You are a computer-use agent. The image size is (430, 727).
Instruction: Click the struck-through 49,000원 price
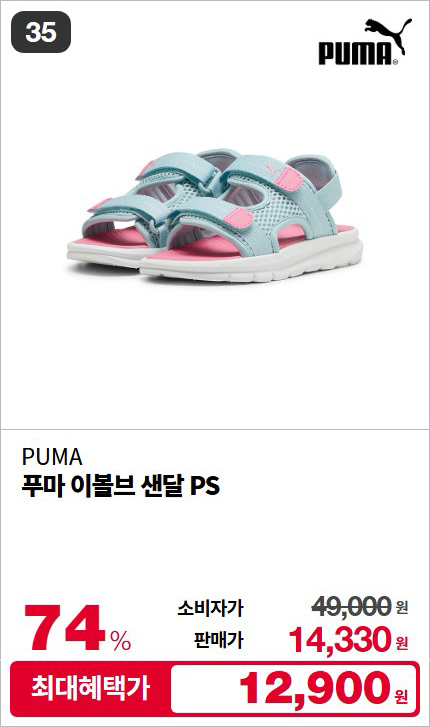pyautogui.click(x=359, y=606)
